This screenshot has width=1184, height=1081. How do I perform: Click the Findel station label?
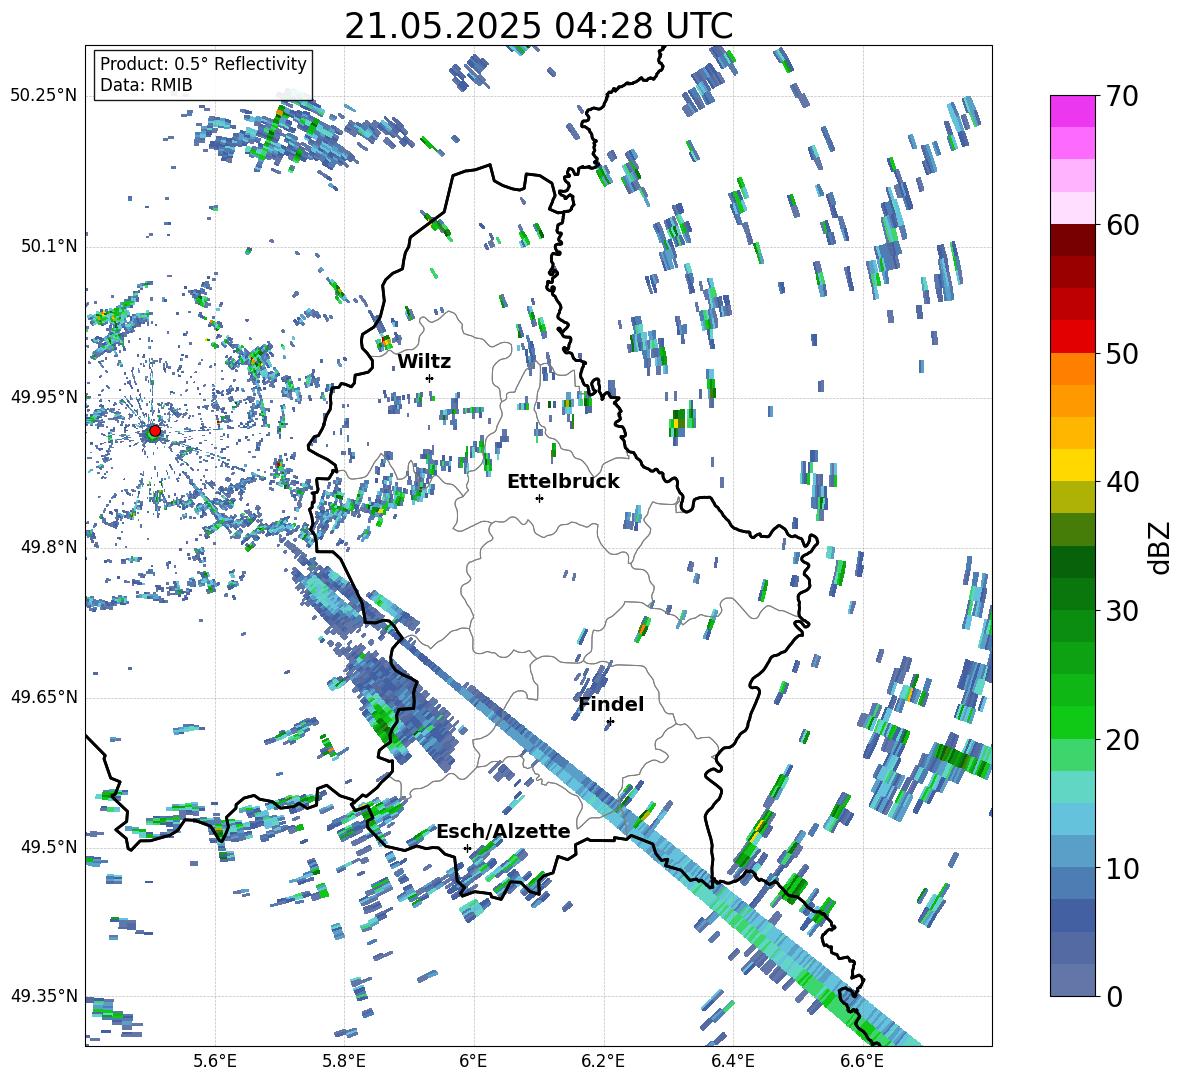coord(611,704)
